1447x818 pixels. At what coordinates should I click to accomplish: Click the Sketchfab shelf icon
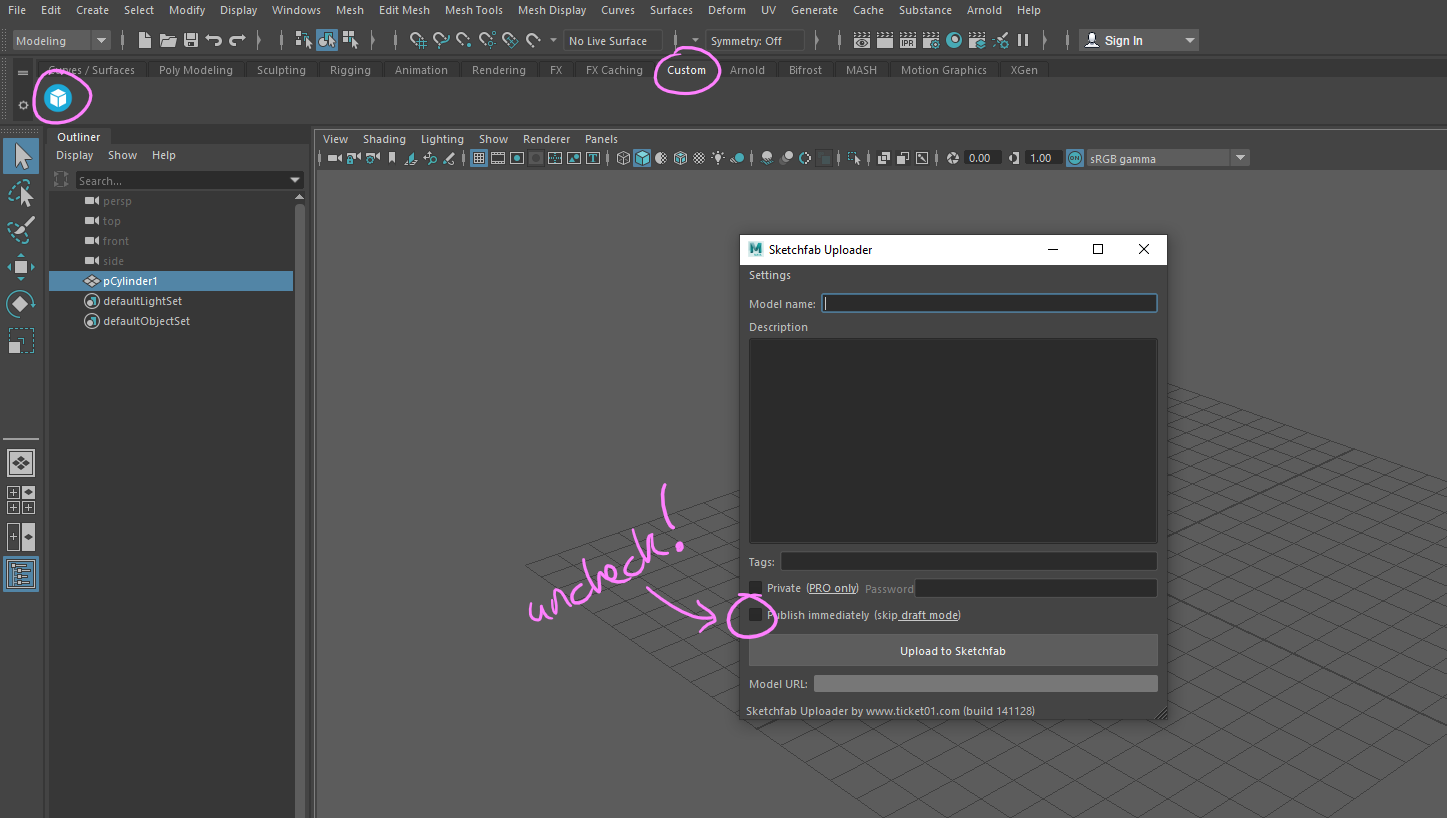click(x=58, y=98)
